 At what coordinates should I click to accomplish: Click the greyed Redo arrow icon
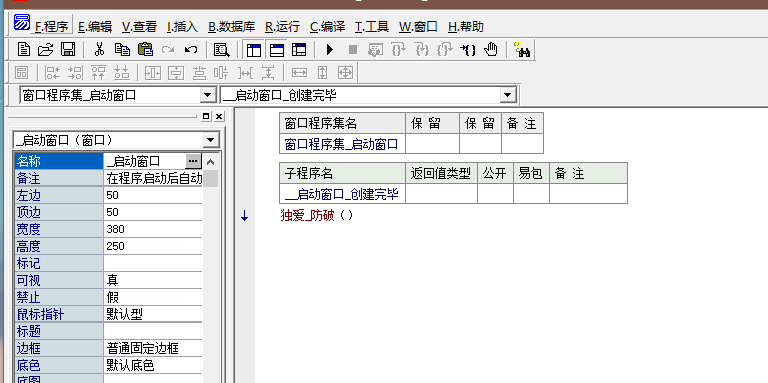168,49
